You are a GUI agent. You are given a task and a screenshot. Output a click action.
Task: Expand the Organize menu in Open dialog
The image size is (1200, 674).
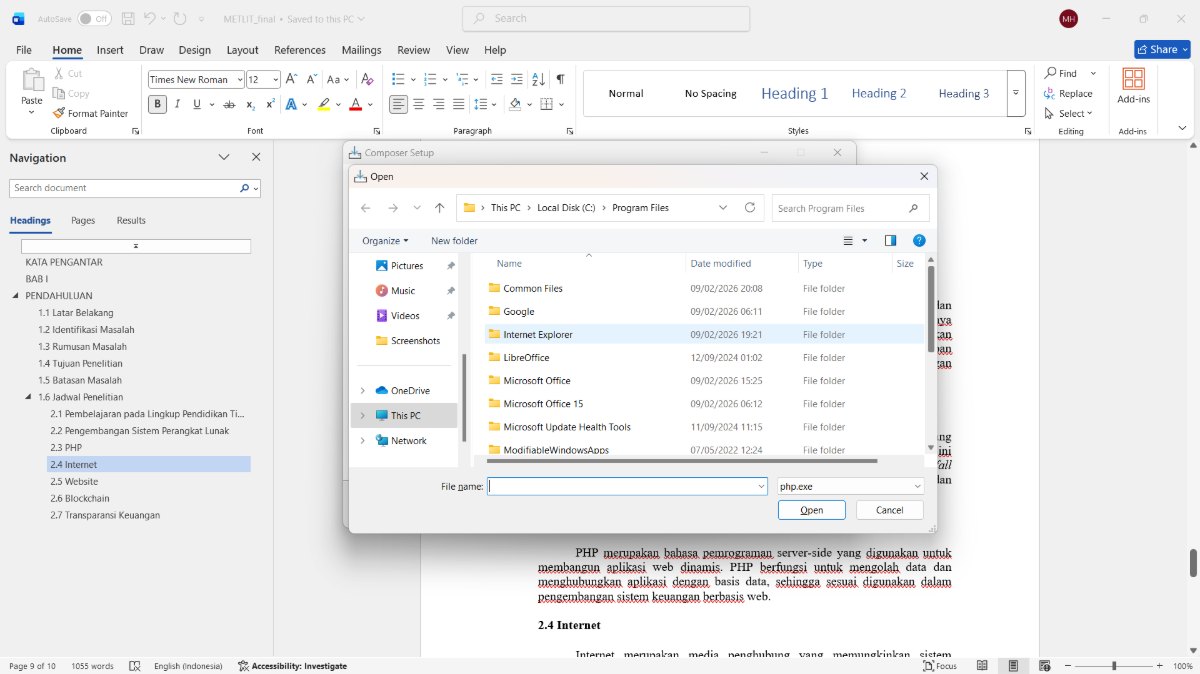(385, 241)
